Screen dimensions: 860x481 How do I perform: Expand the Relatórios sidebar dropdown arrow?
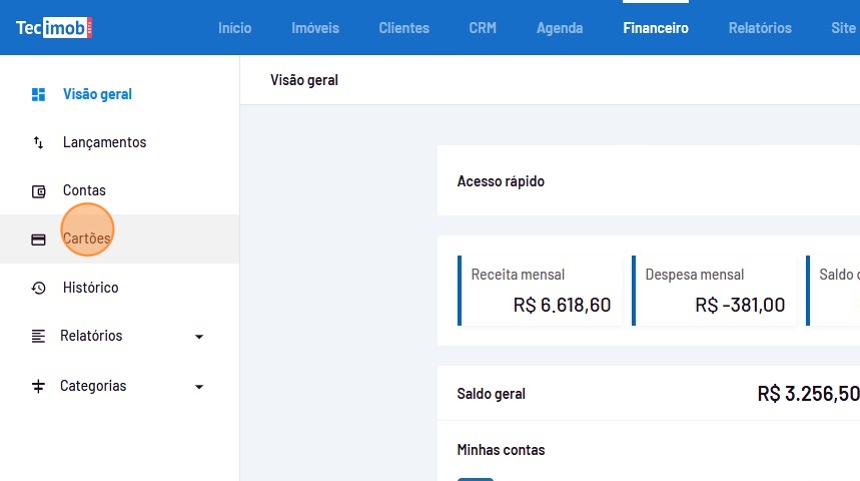199,337
